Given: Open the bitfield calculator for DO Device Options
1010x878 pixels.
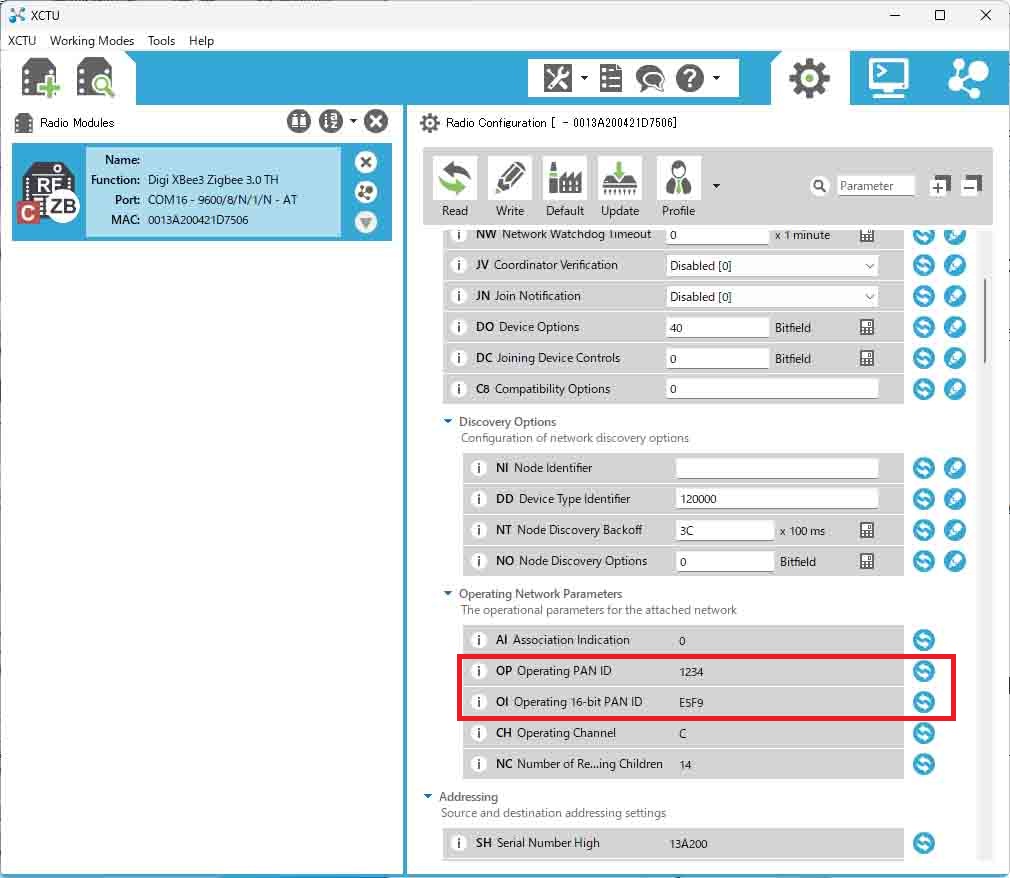Looking at the screenshot, I should click(x=867, y=327).
